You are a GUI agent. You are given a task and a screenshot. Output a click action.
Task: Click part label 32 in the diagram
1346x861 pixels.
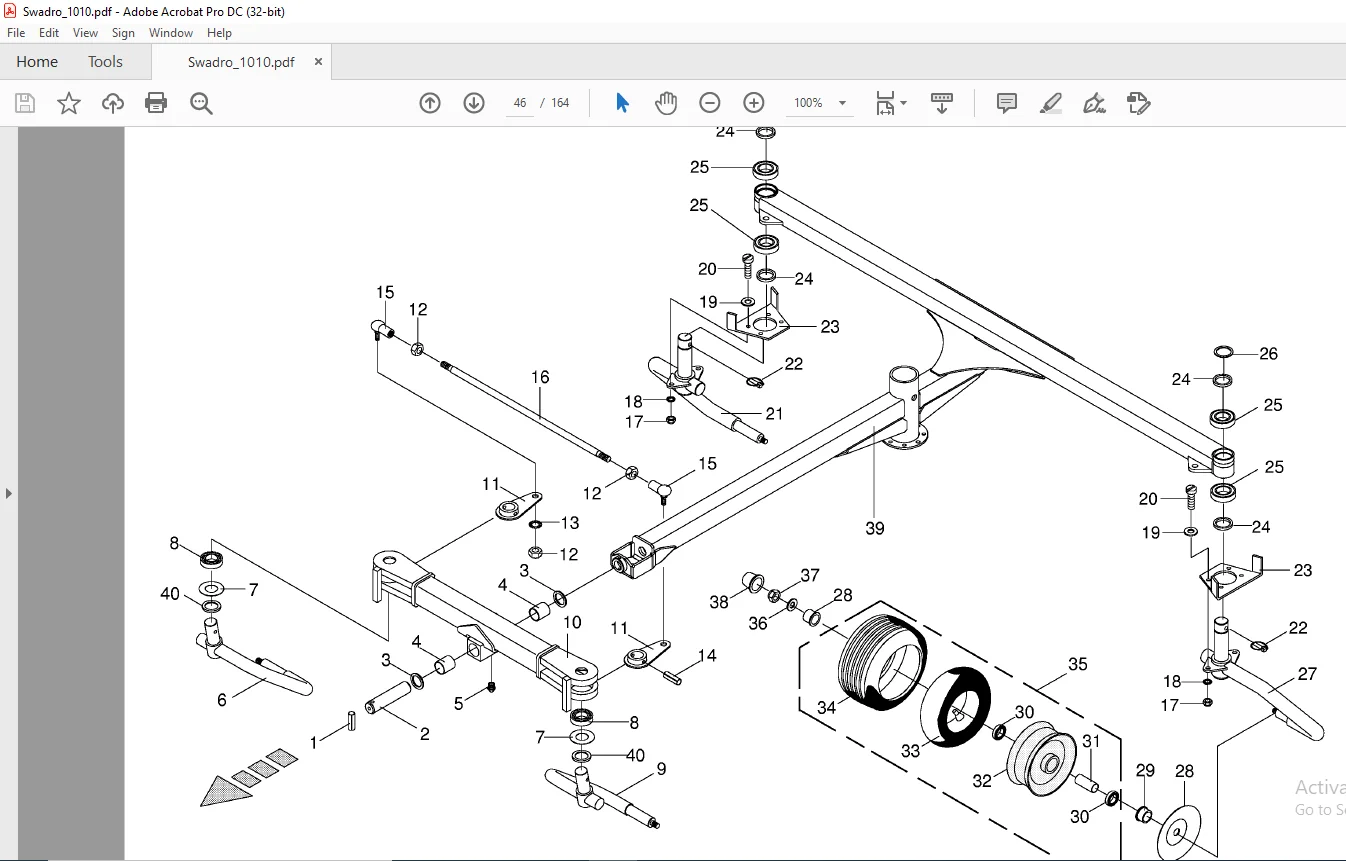point(982,780)
